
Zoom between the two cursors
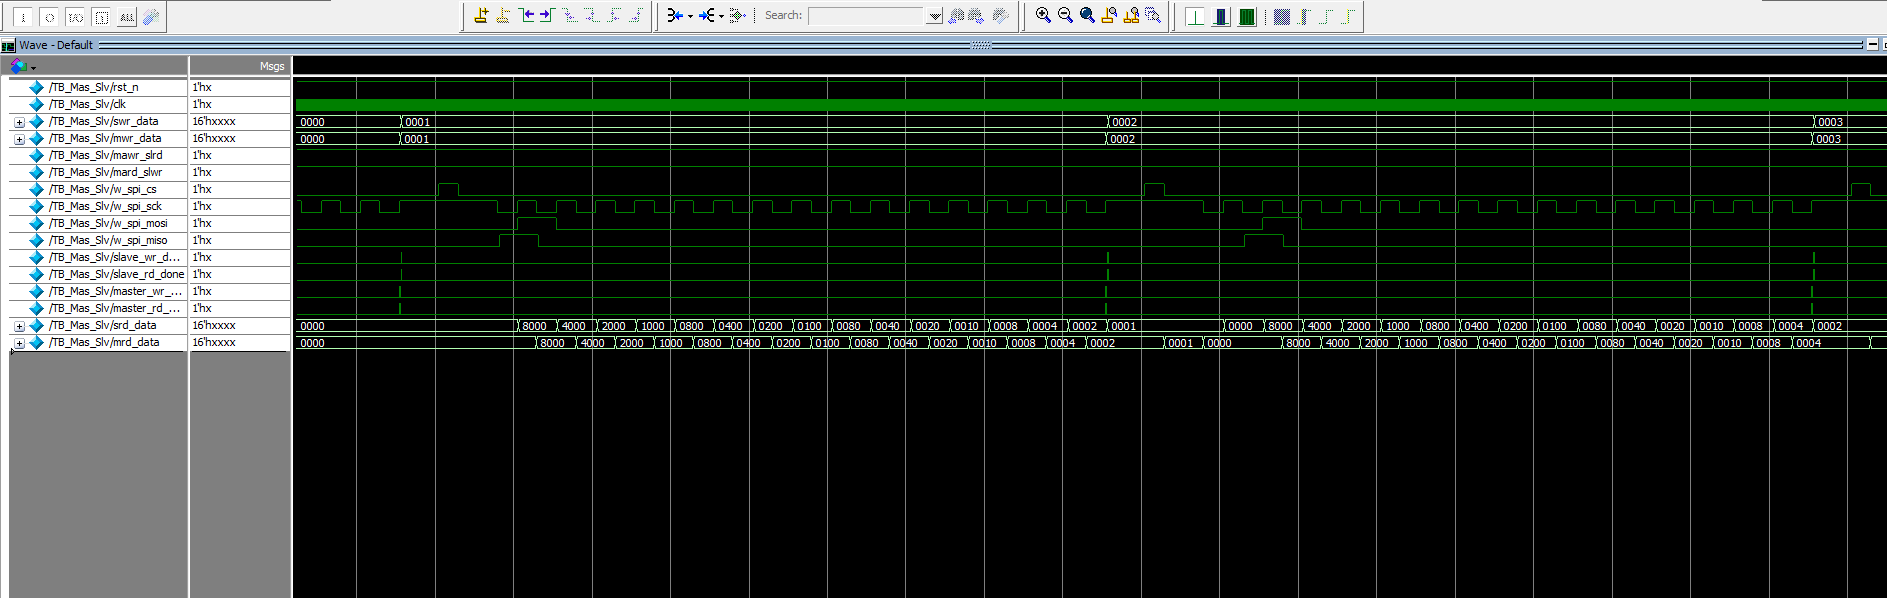click(x=1131, y=15)
